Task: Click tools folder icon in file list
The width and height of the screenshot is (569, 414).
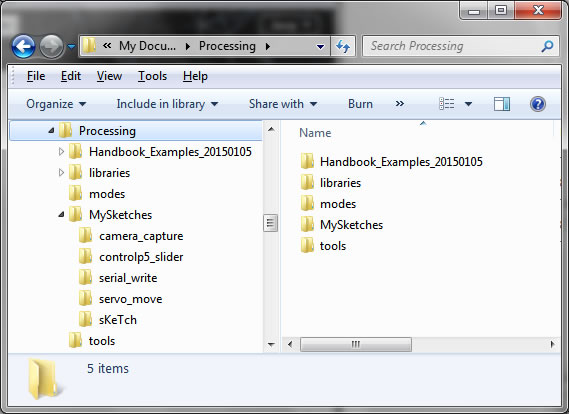Action: click(307, 245)
